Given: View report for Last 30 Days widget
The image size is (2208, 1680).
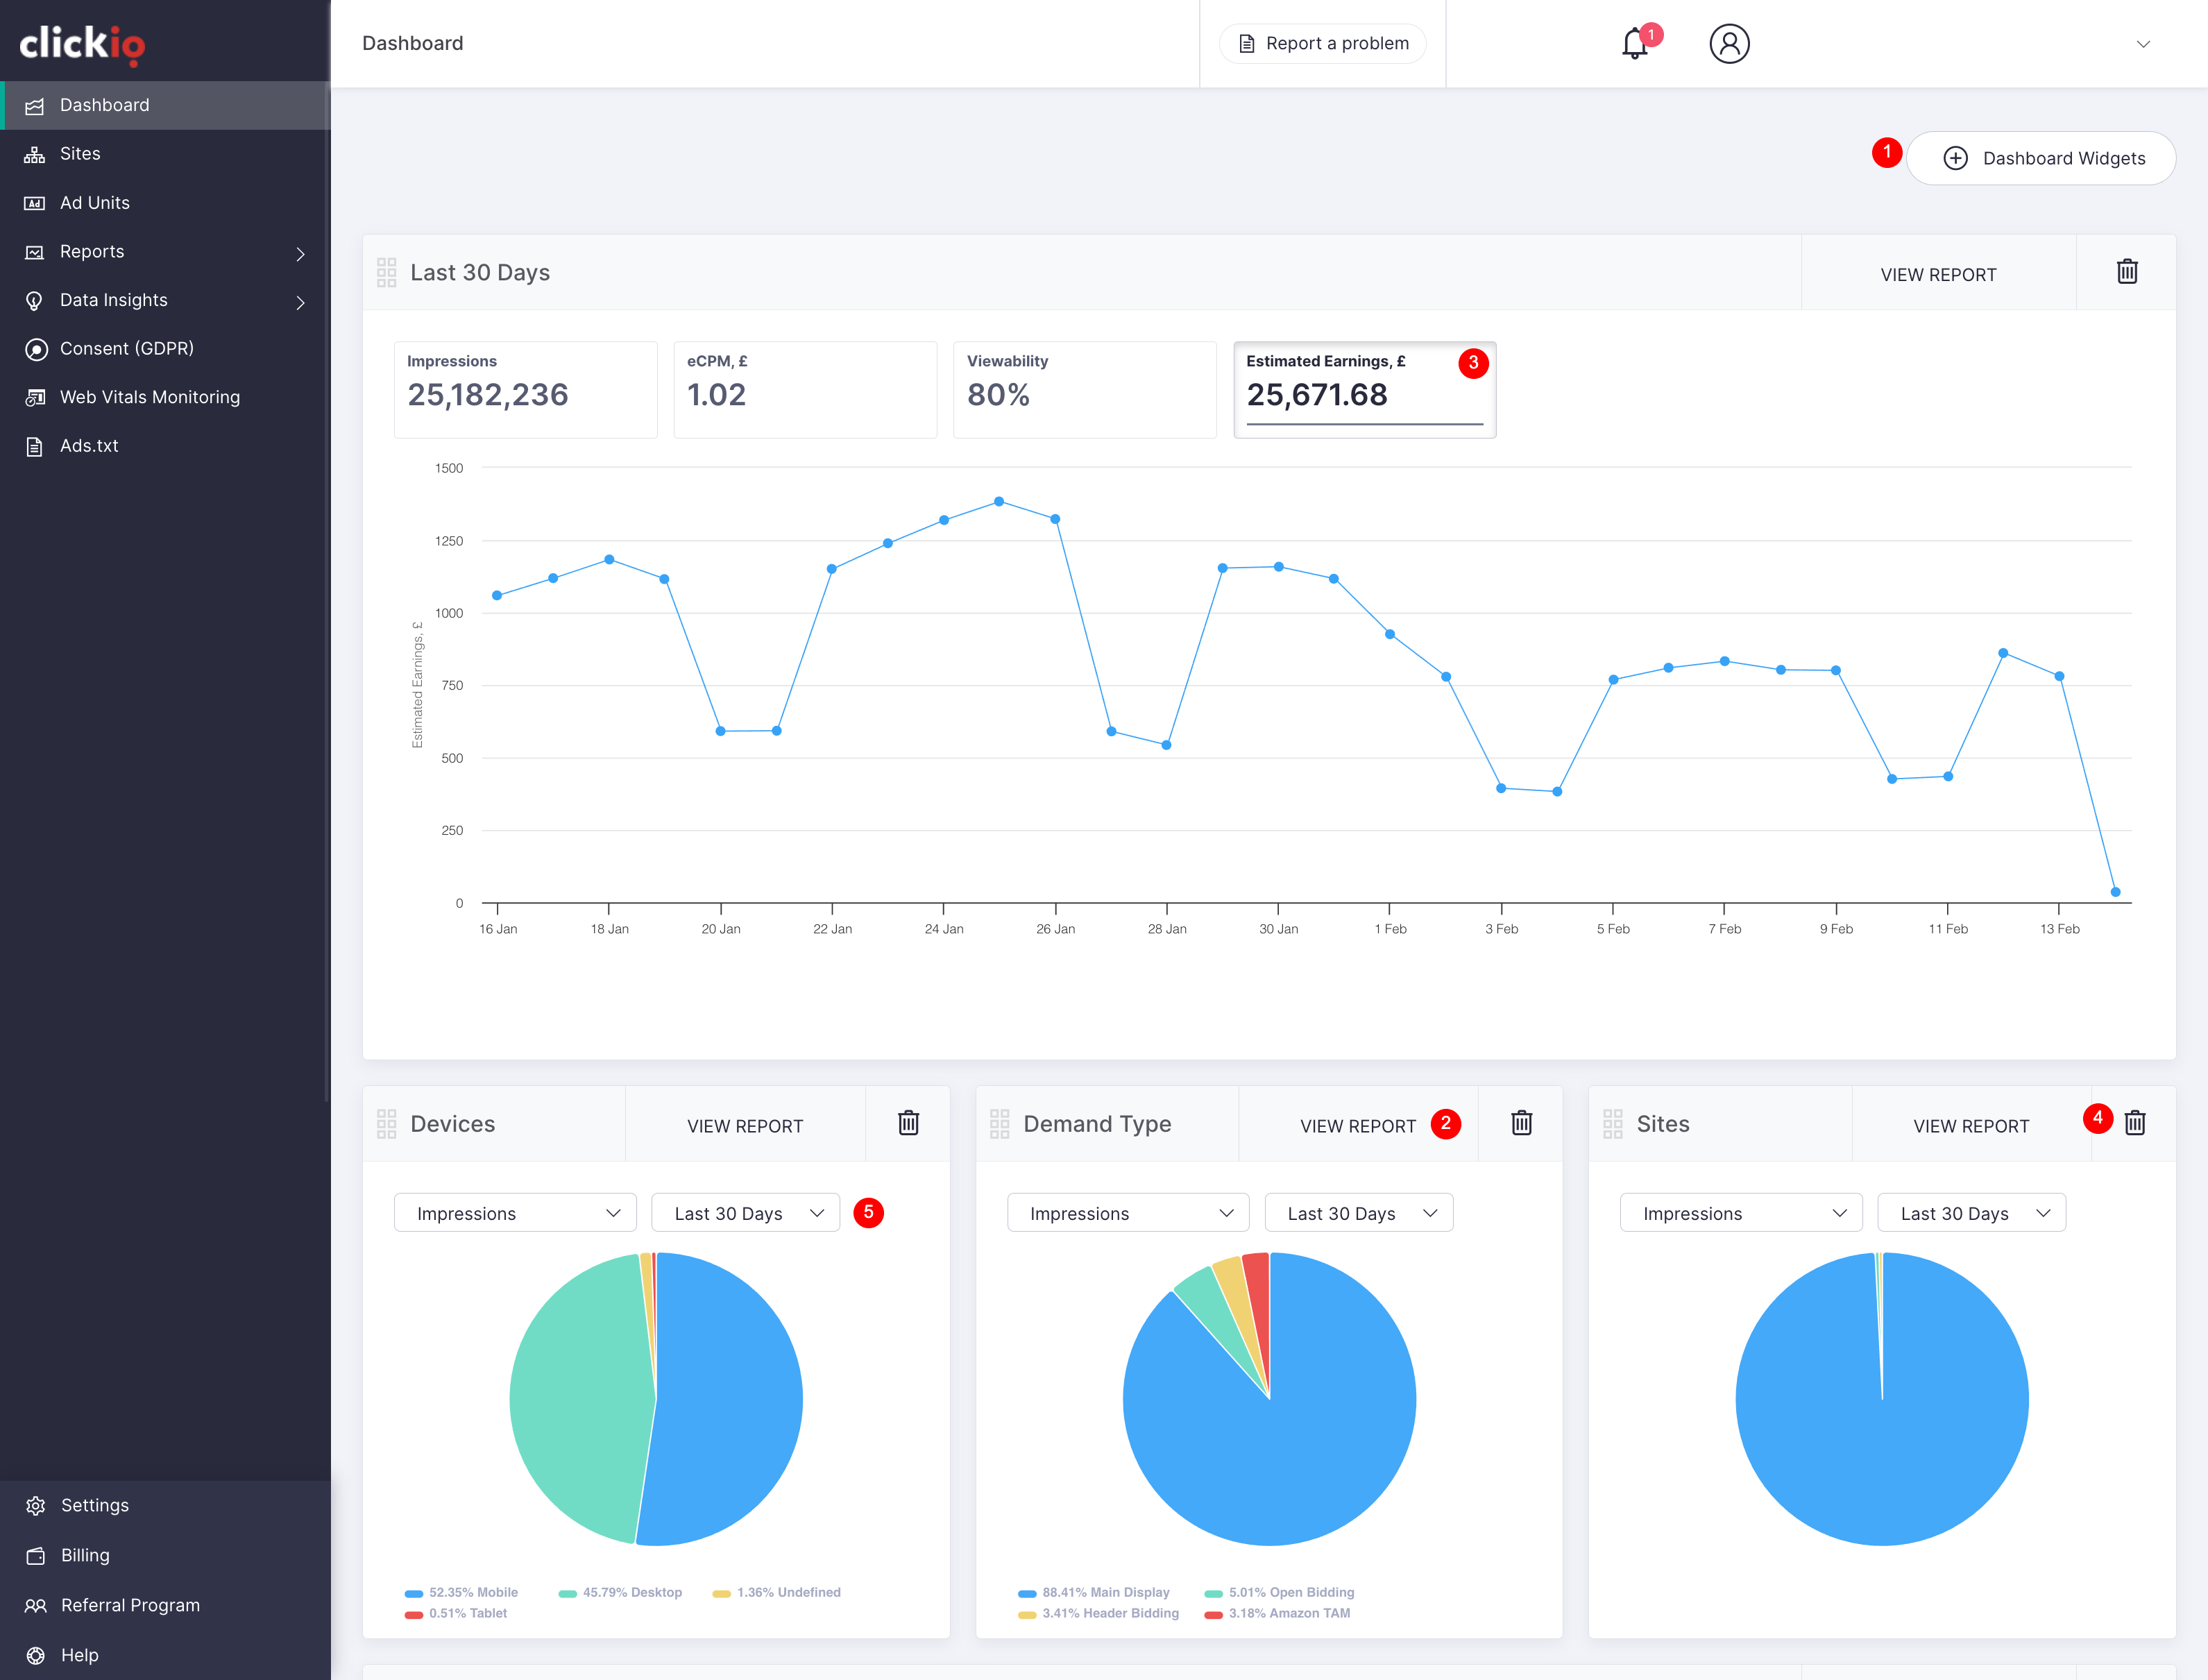Looking at the screenshot, I should [1938, 274].
